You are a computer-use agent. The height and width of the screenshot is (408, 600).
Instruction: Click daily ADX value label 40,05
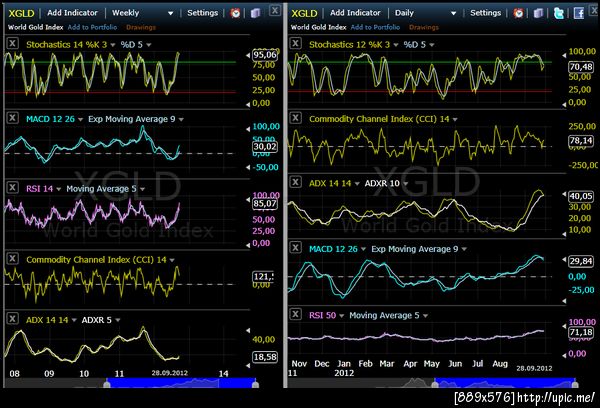pyautogui.click(x=581, y=196)
